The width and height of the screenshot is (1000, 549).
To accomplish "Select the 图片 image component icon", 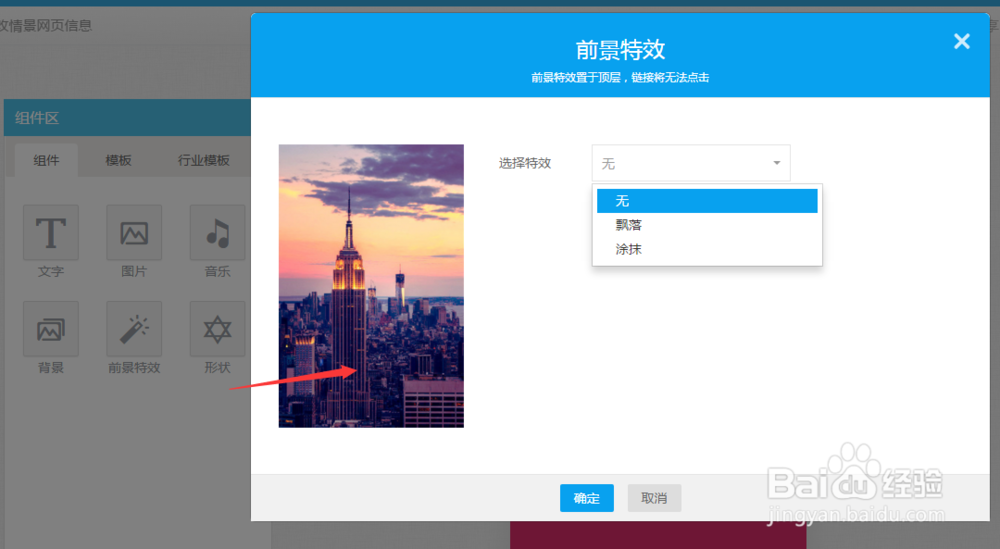I will click(134, 233).
